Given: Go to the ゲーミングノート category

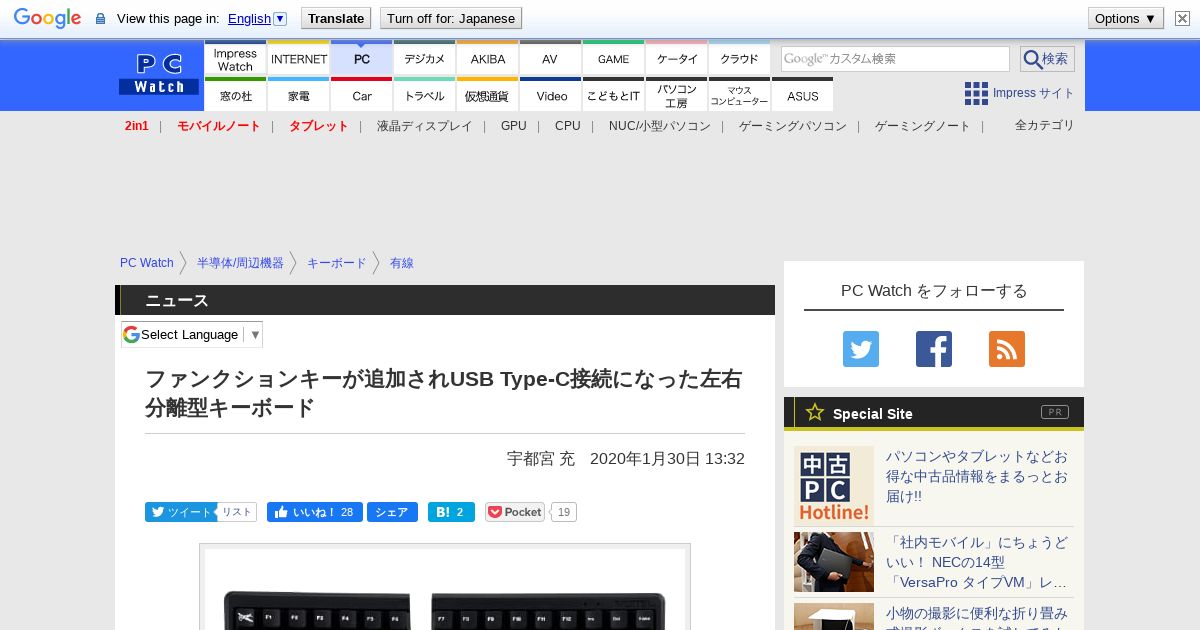Looking at the screenshot, I should (x=922, y=126).
